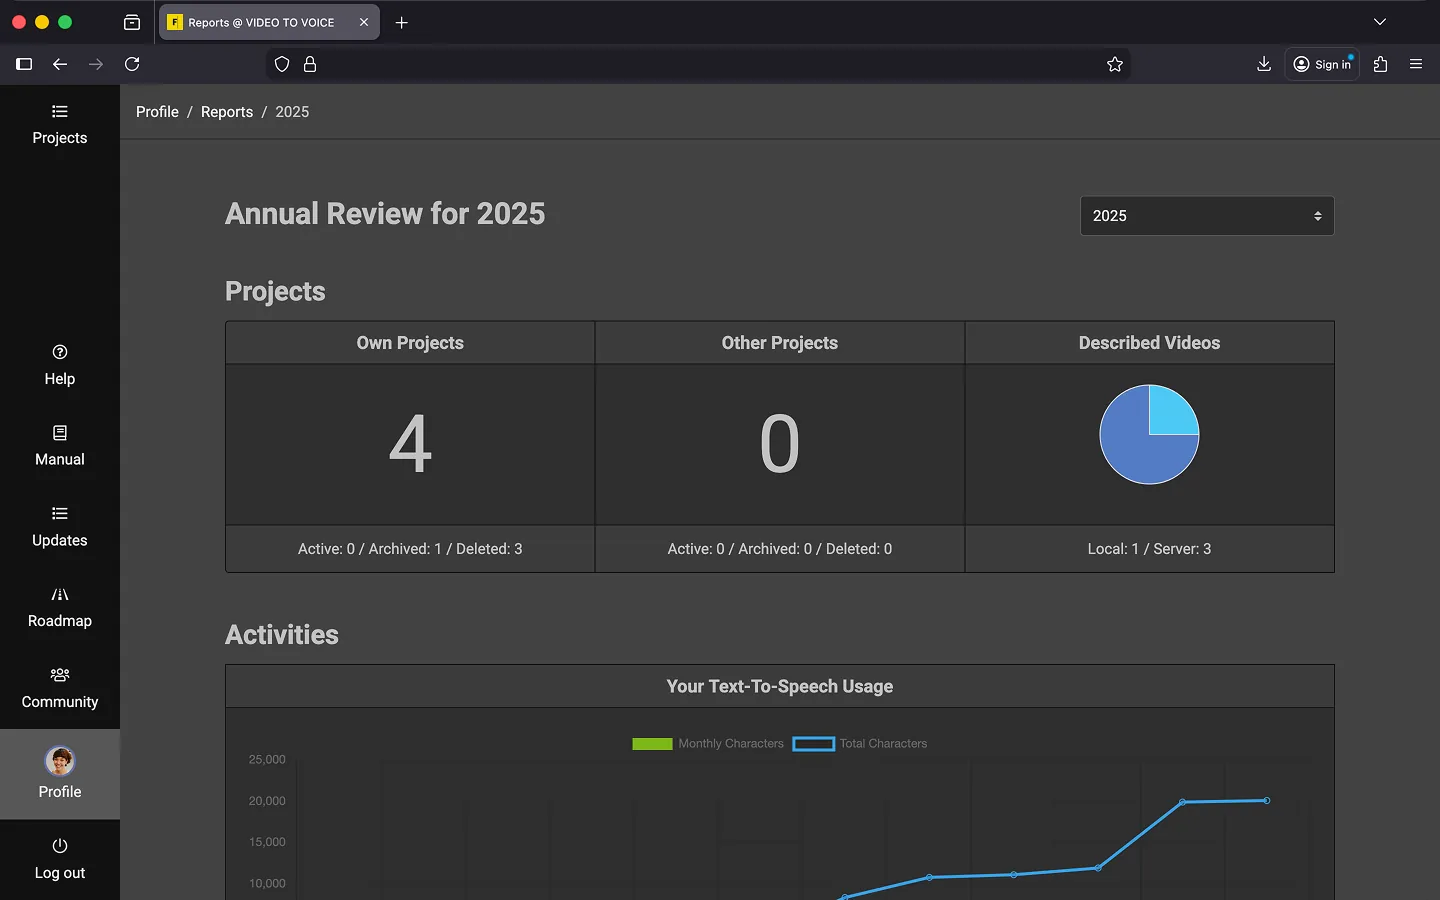1440x900 pixels.
Task: Toggle the browser sidebar panel
Action: point(24,64)
